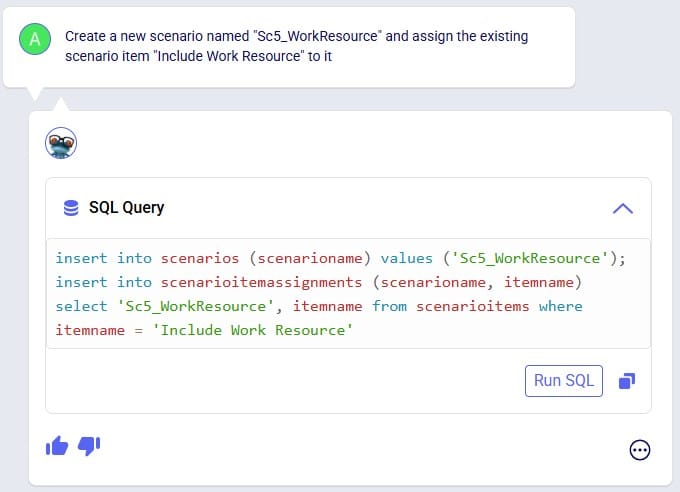The height and width of the screenshot is (492, 680).
Task: Run the generated SQL query
Action: pos(564,380)
